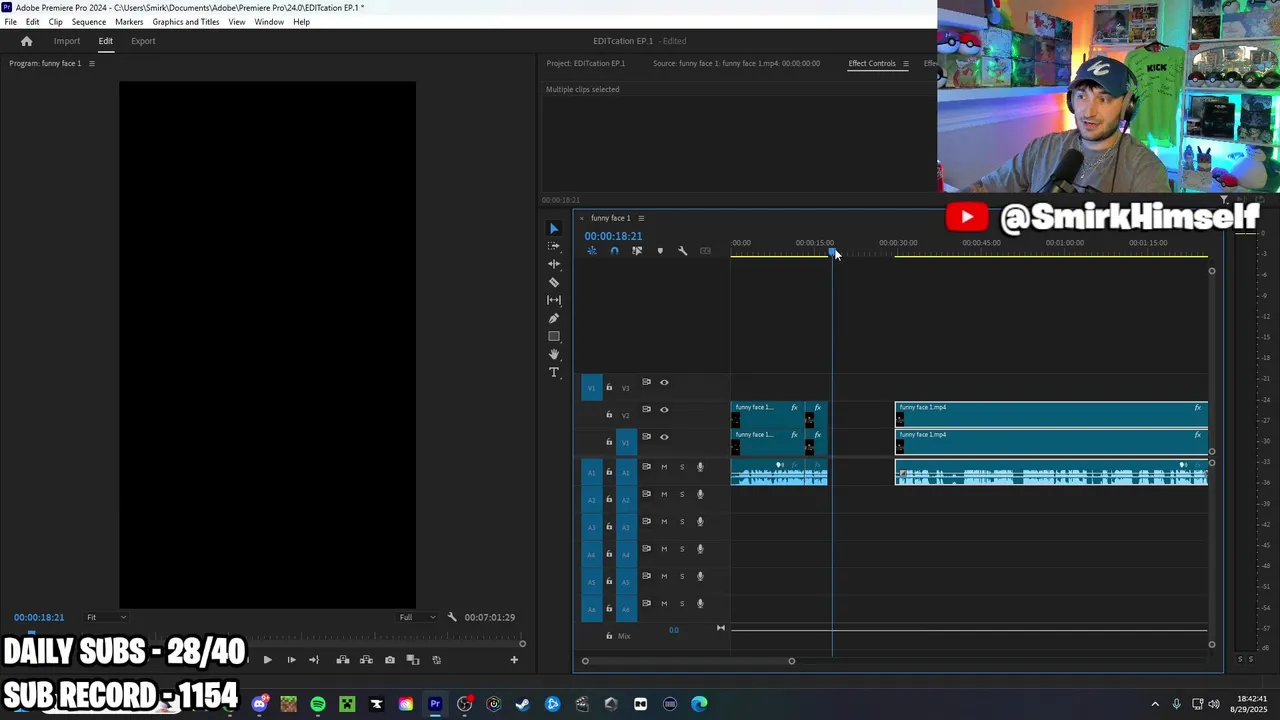The width and height of the screenshot is (1280, 720).
Task: Show hidden system tray icons
Action: pyautogui.click(x=1155, y=704)
